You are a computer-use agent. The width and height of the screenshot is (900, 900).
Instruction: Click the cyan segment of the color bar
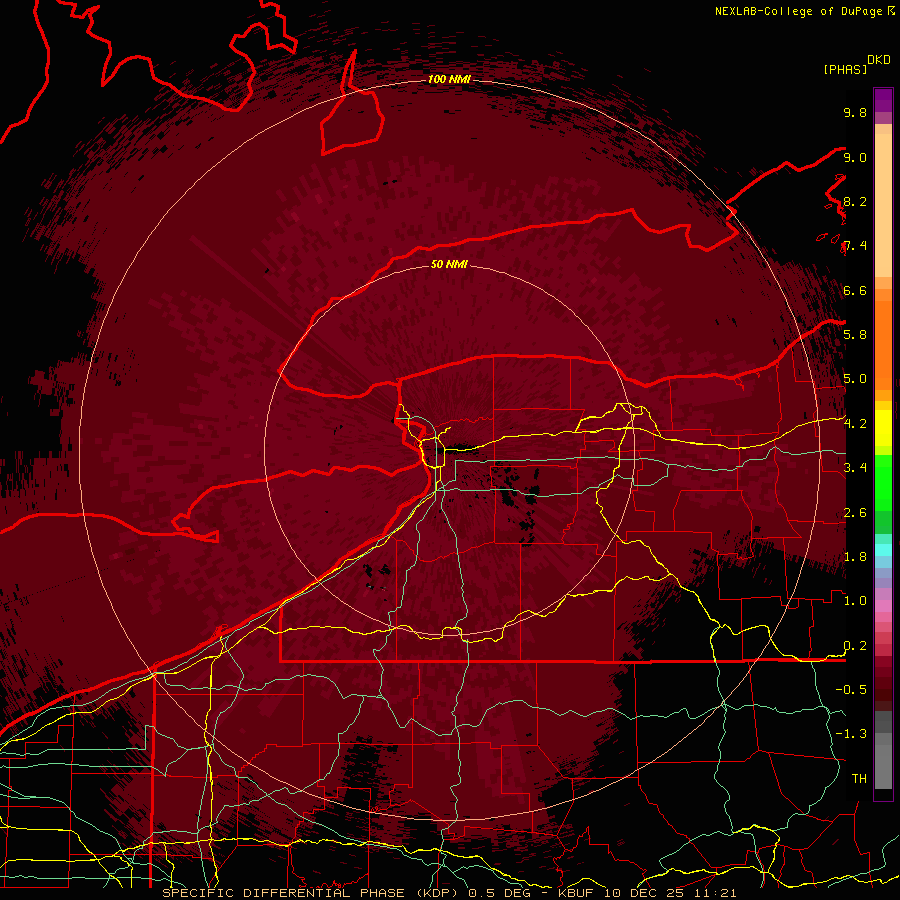pyautogui.click(x=883, y=550)
